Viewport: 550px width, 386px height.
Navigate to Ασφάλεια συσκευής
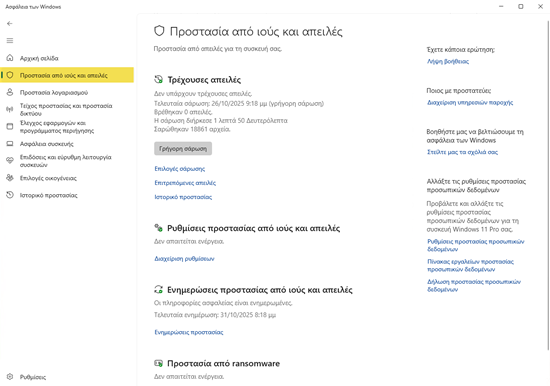pos(67,144)
